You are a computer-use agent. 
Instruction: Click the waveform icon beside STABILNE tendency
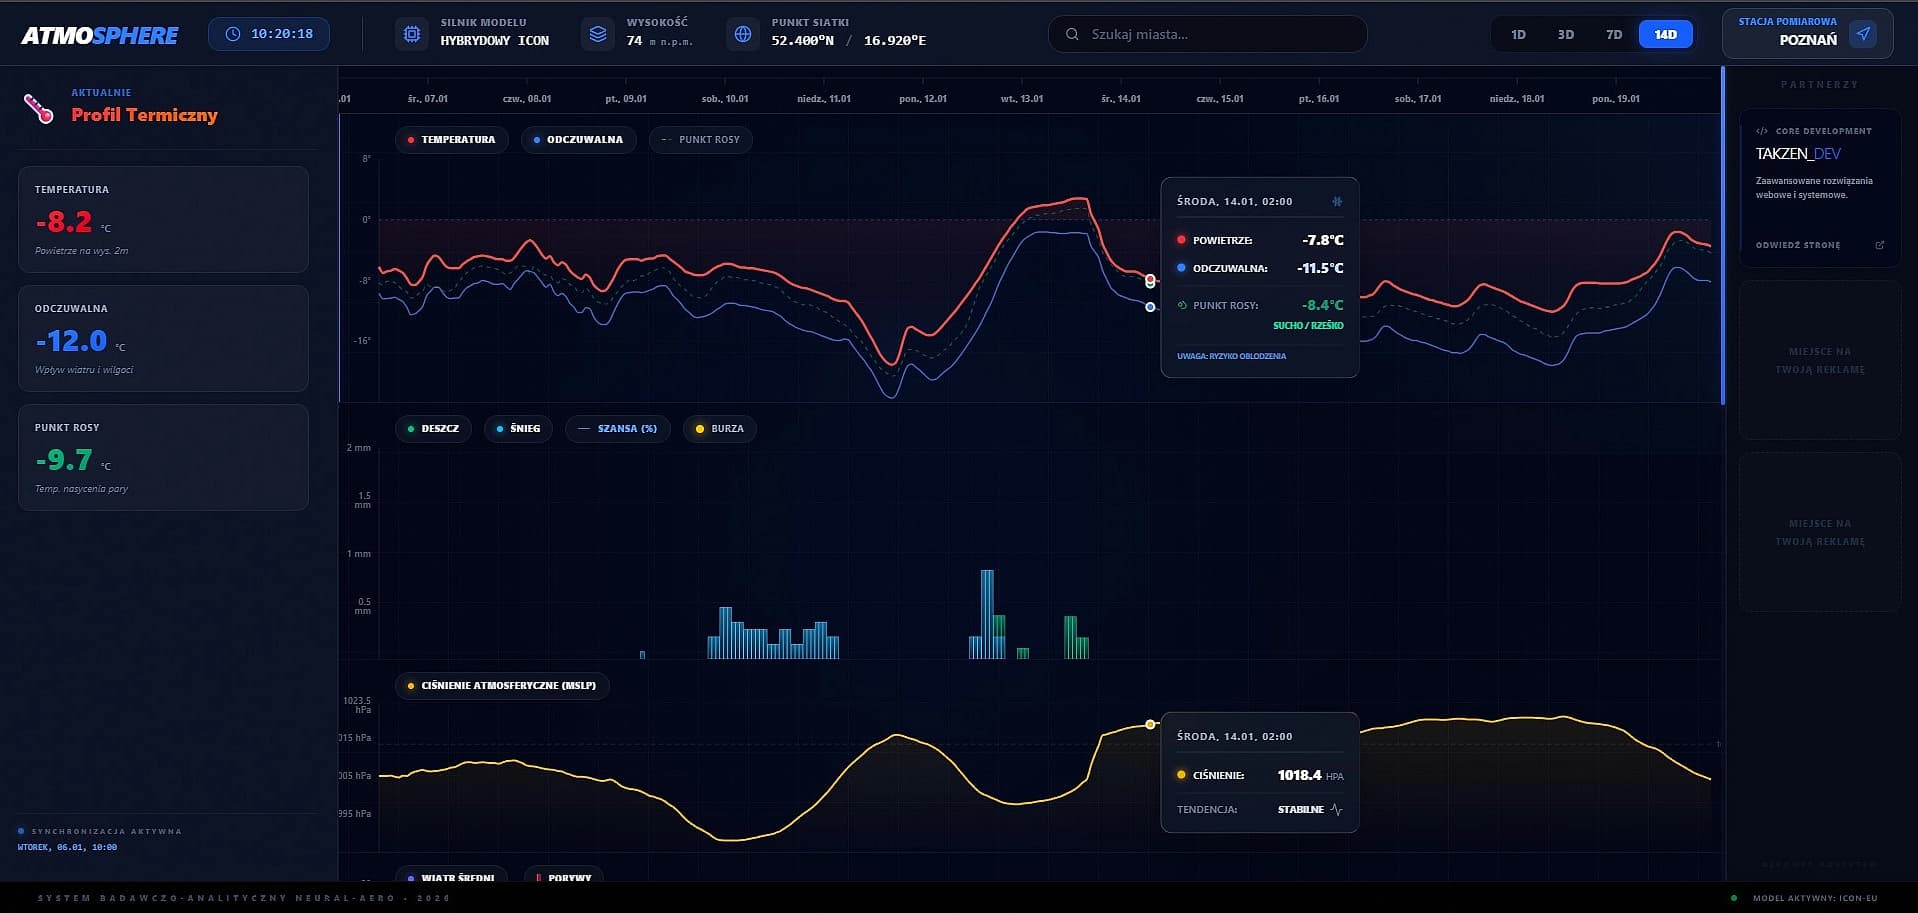[x=1337, y=809]
